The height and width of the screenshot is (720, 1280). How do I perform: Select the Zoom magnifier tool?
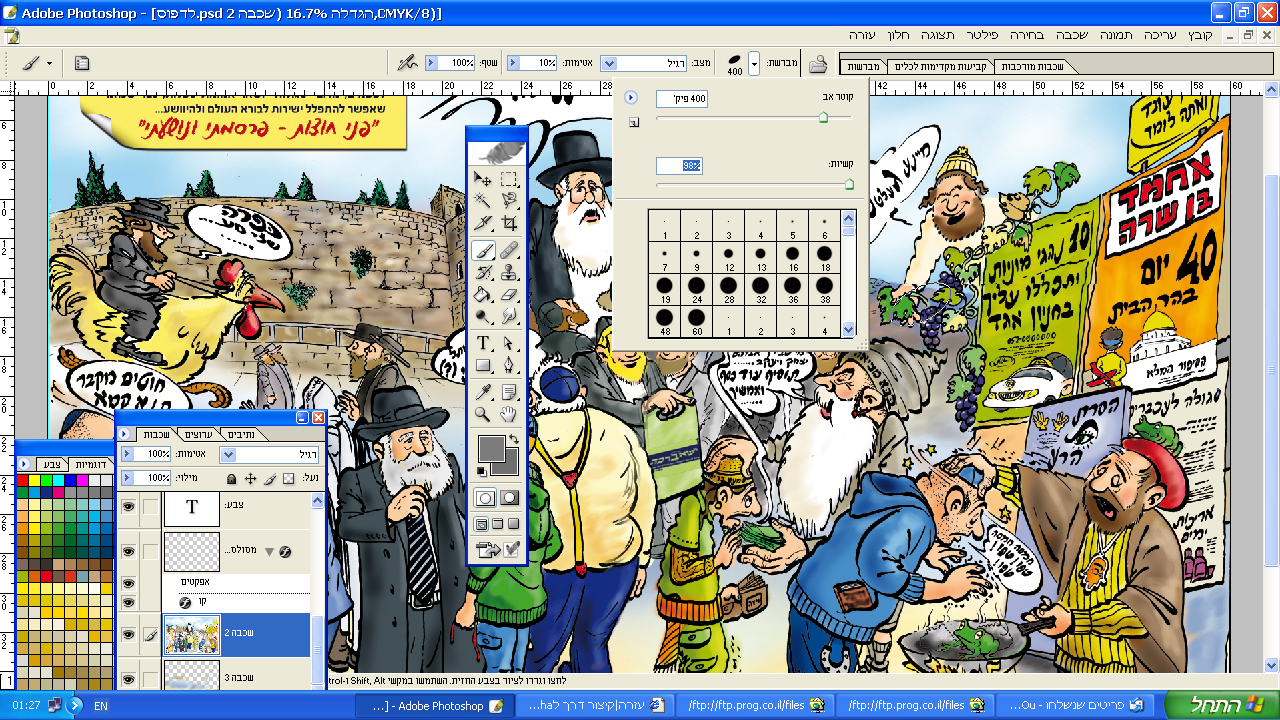(x=484, y=414)
